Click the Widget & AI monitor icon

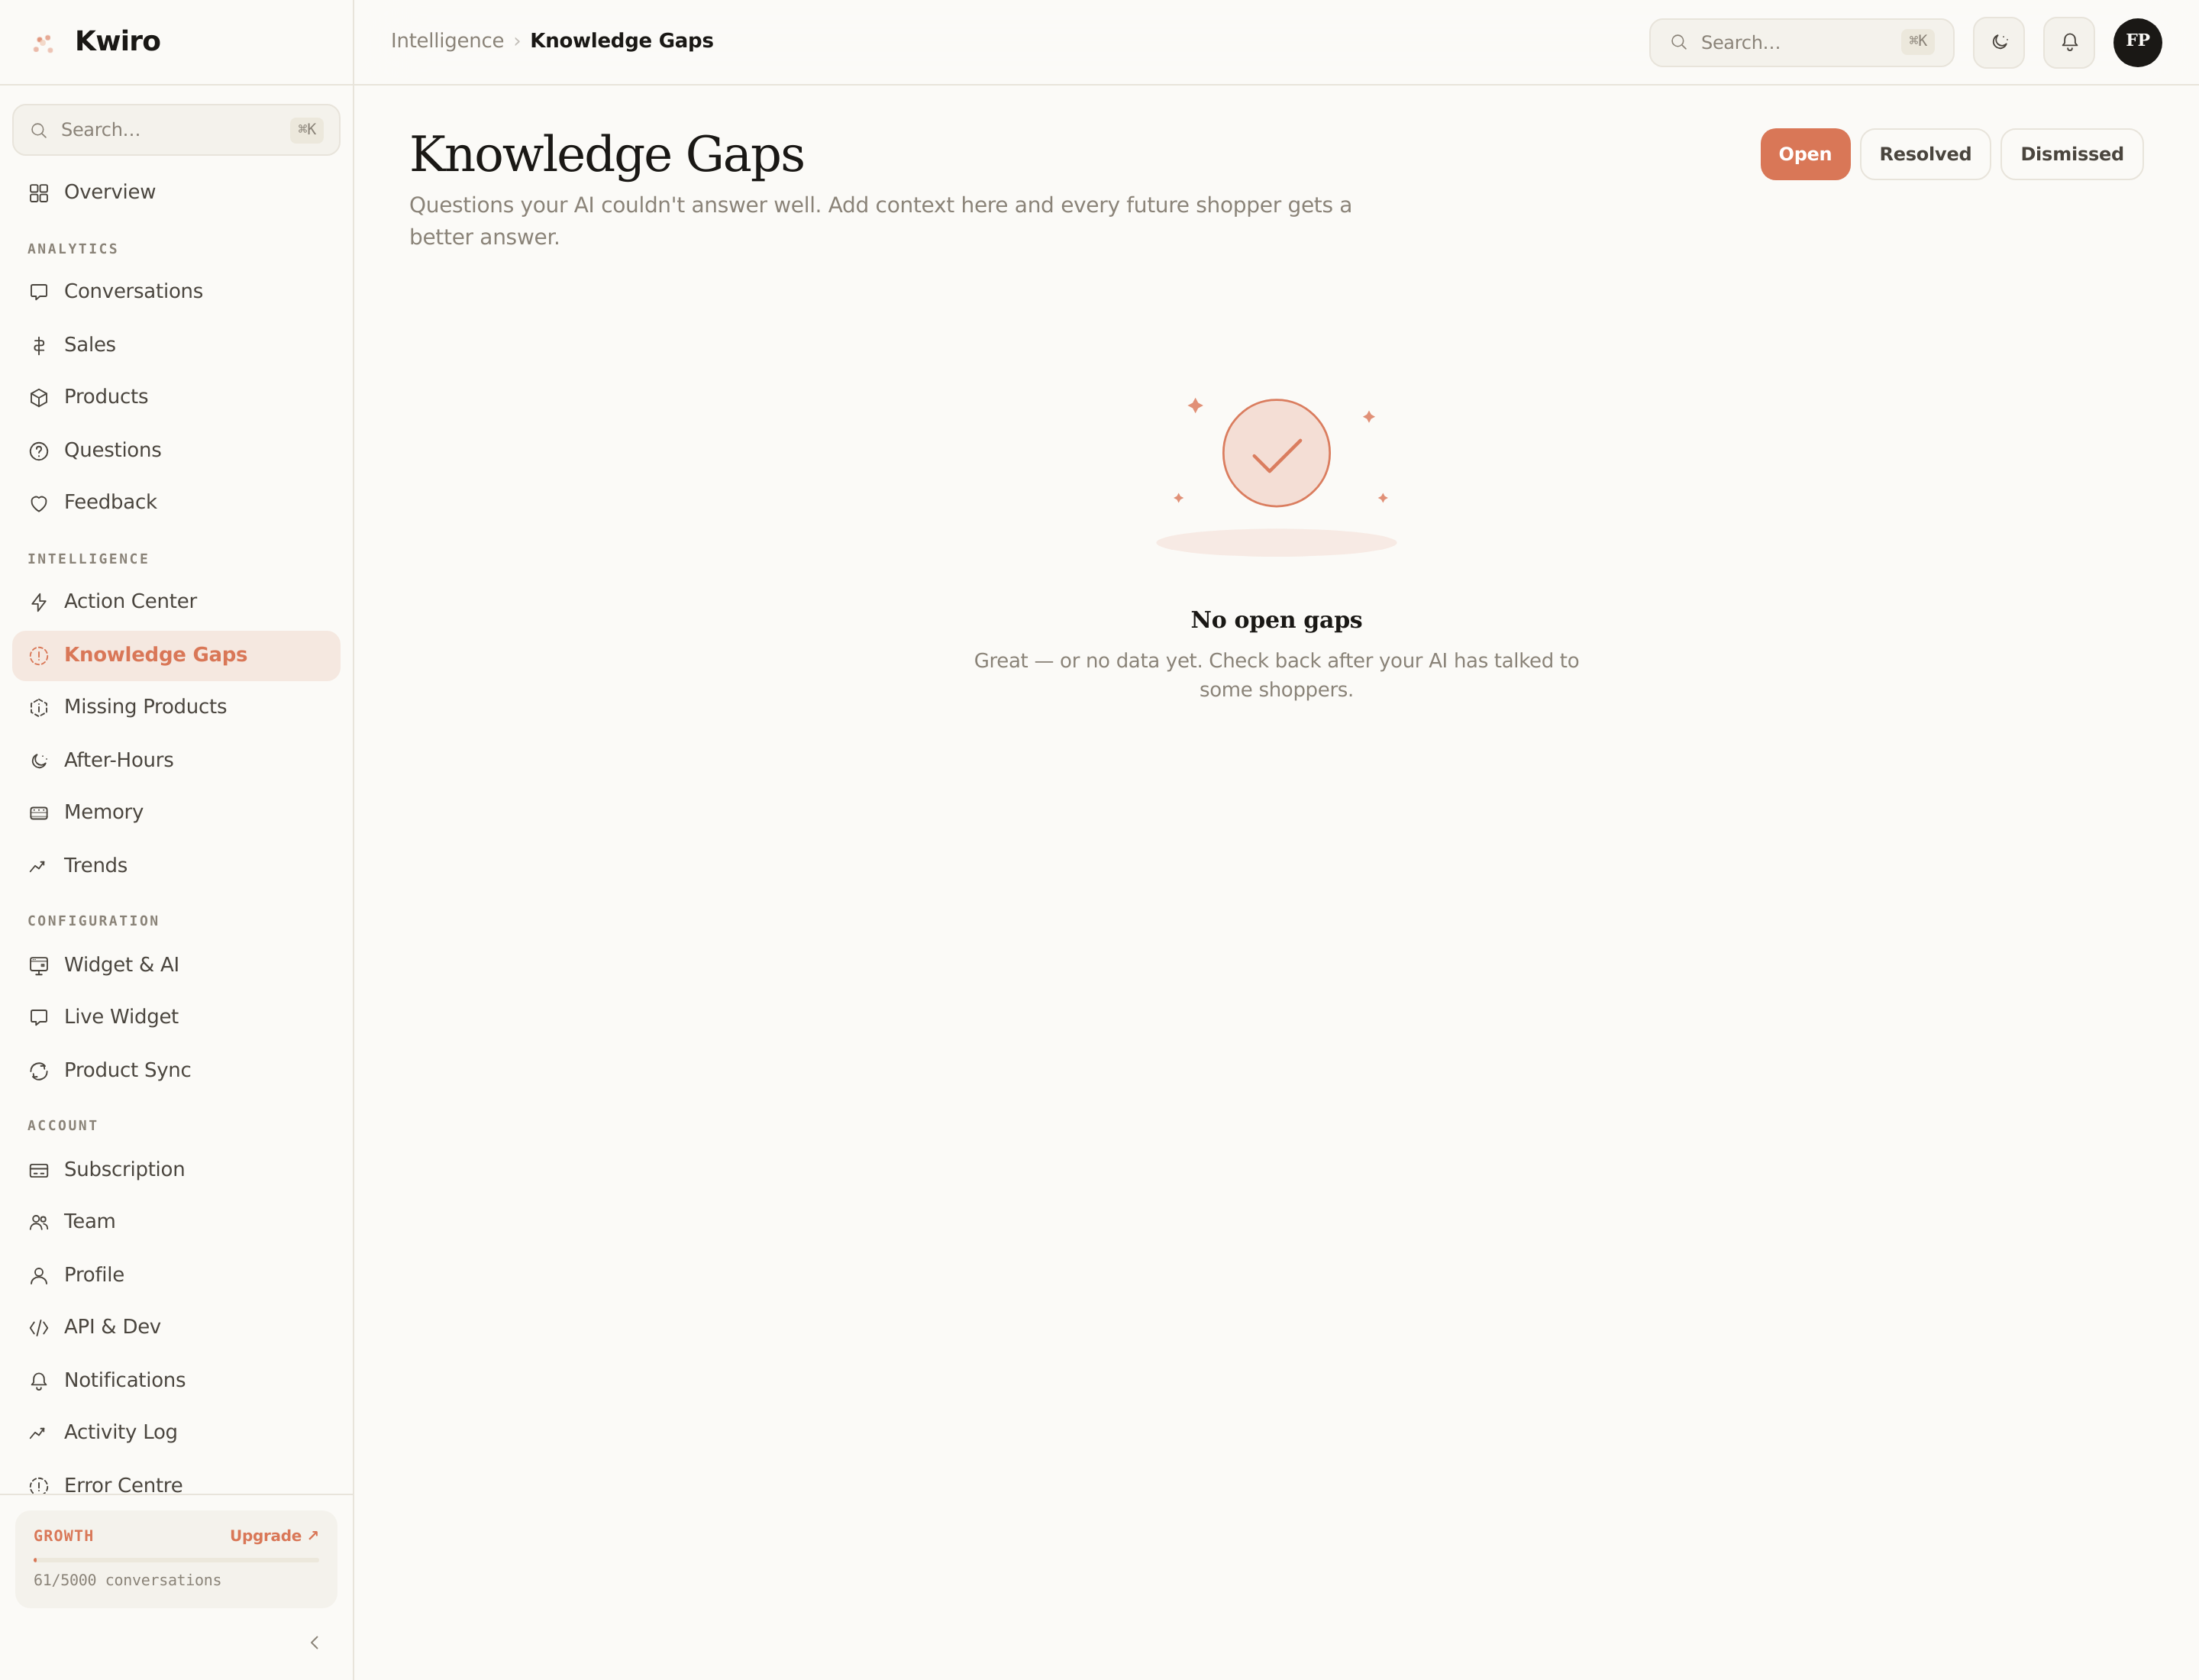point(39,966)
